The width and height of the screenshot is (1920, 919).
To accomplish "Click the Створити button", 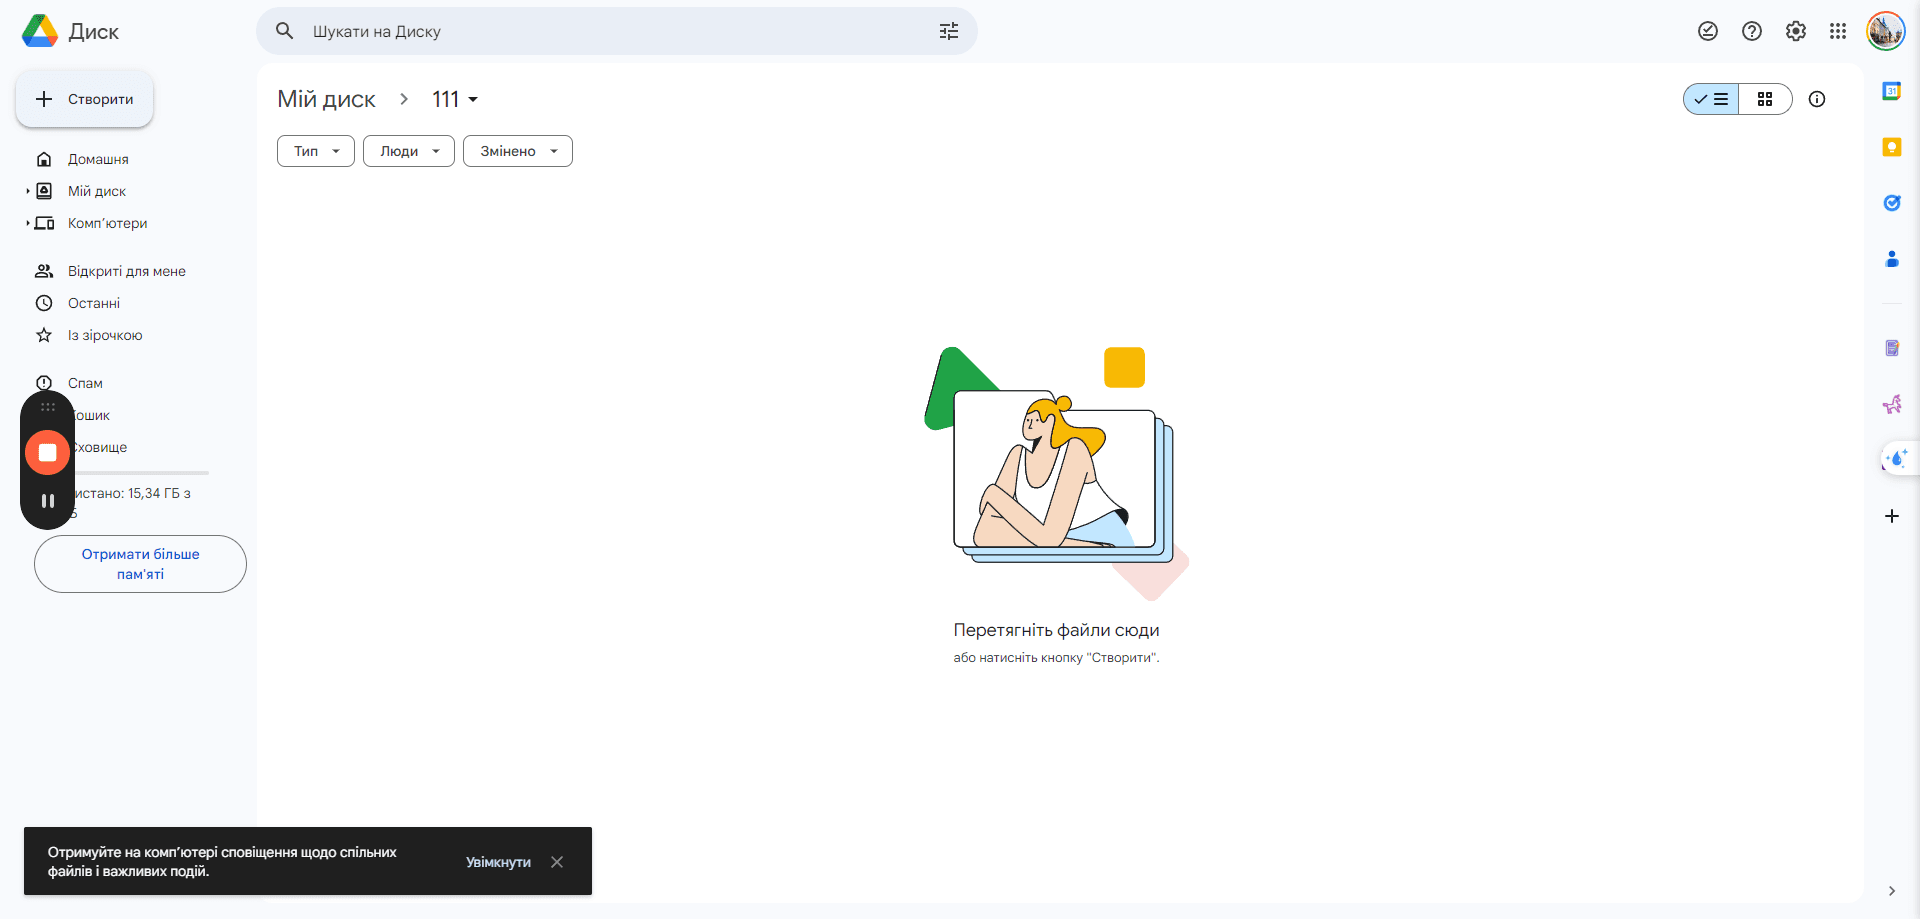I will [85, 99].
